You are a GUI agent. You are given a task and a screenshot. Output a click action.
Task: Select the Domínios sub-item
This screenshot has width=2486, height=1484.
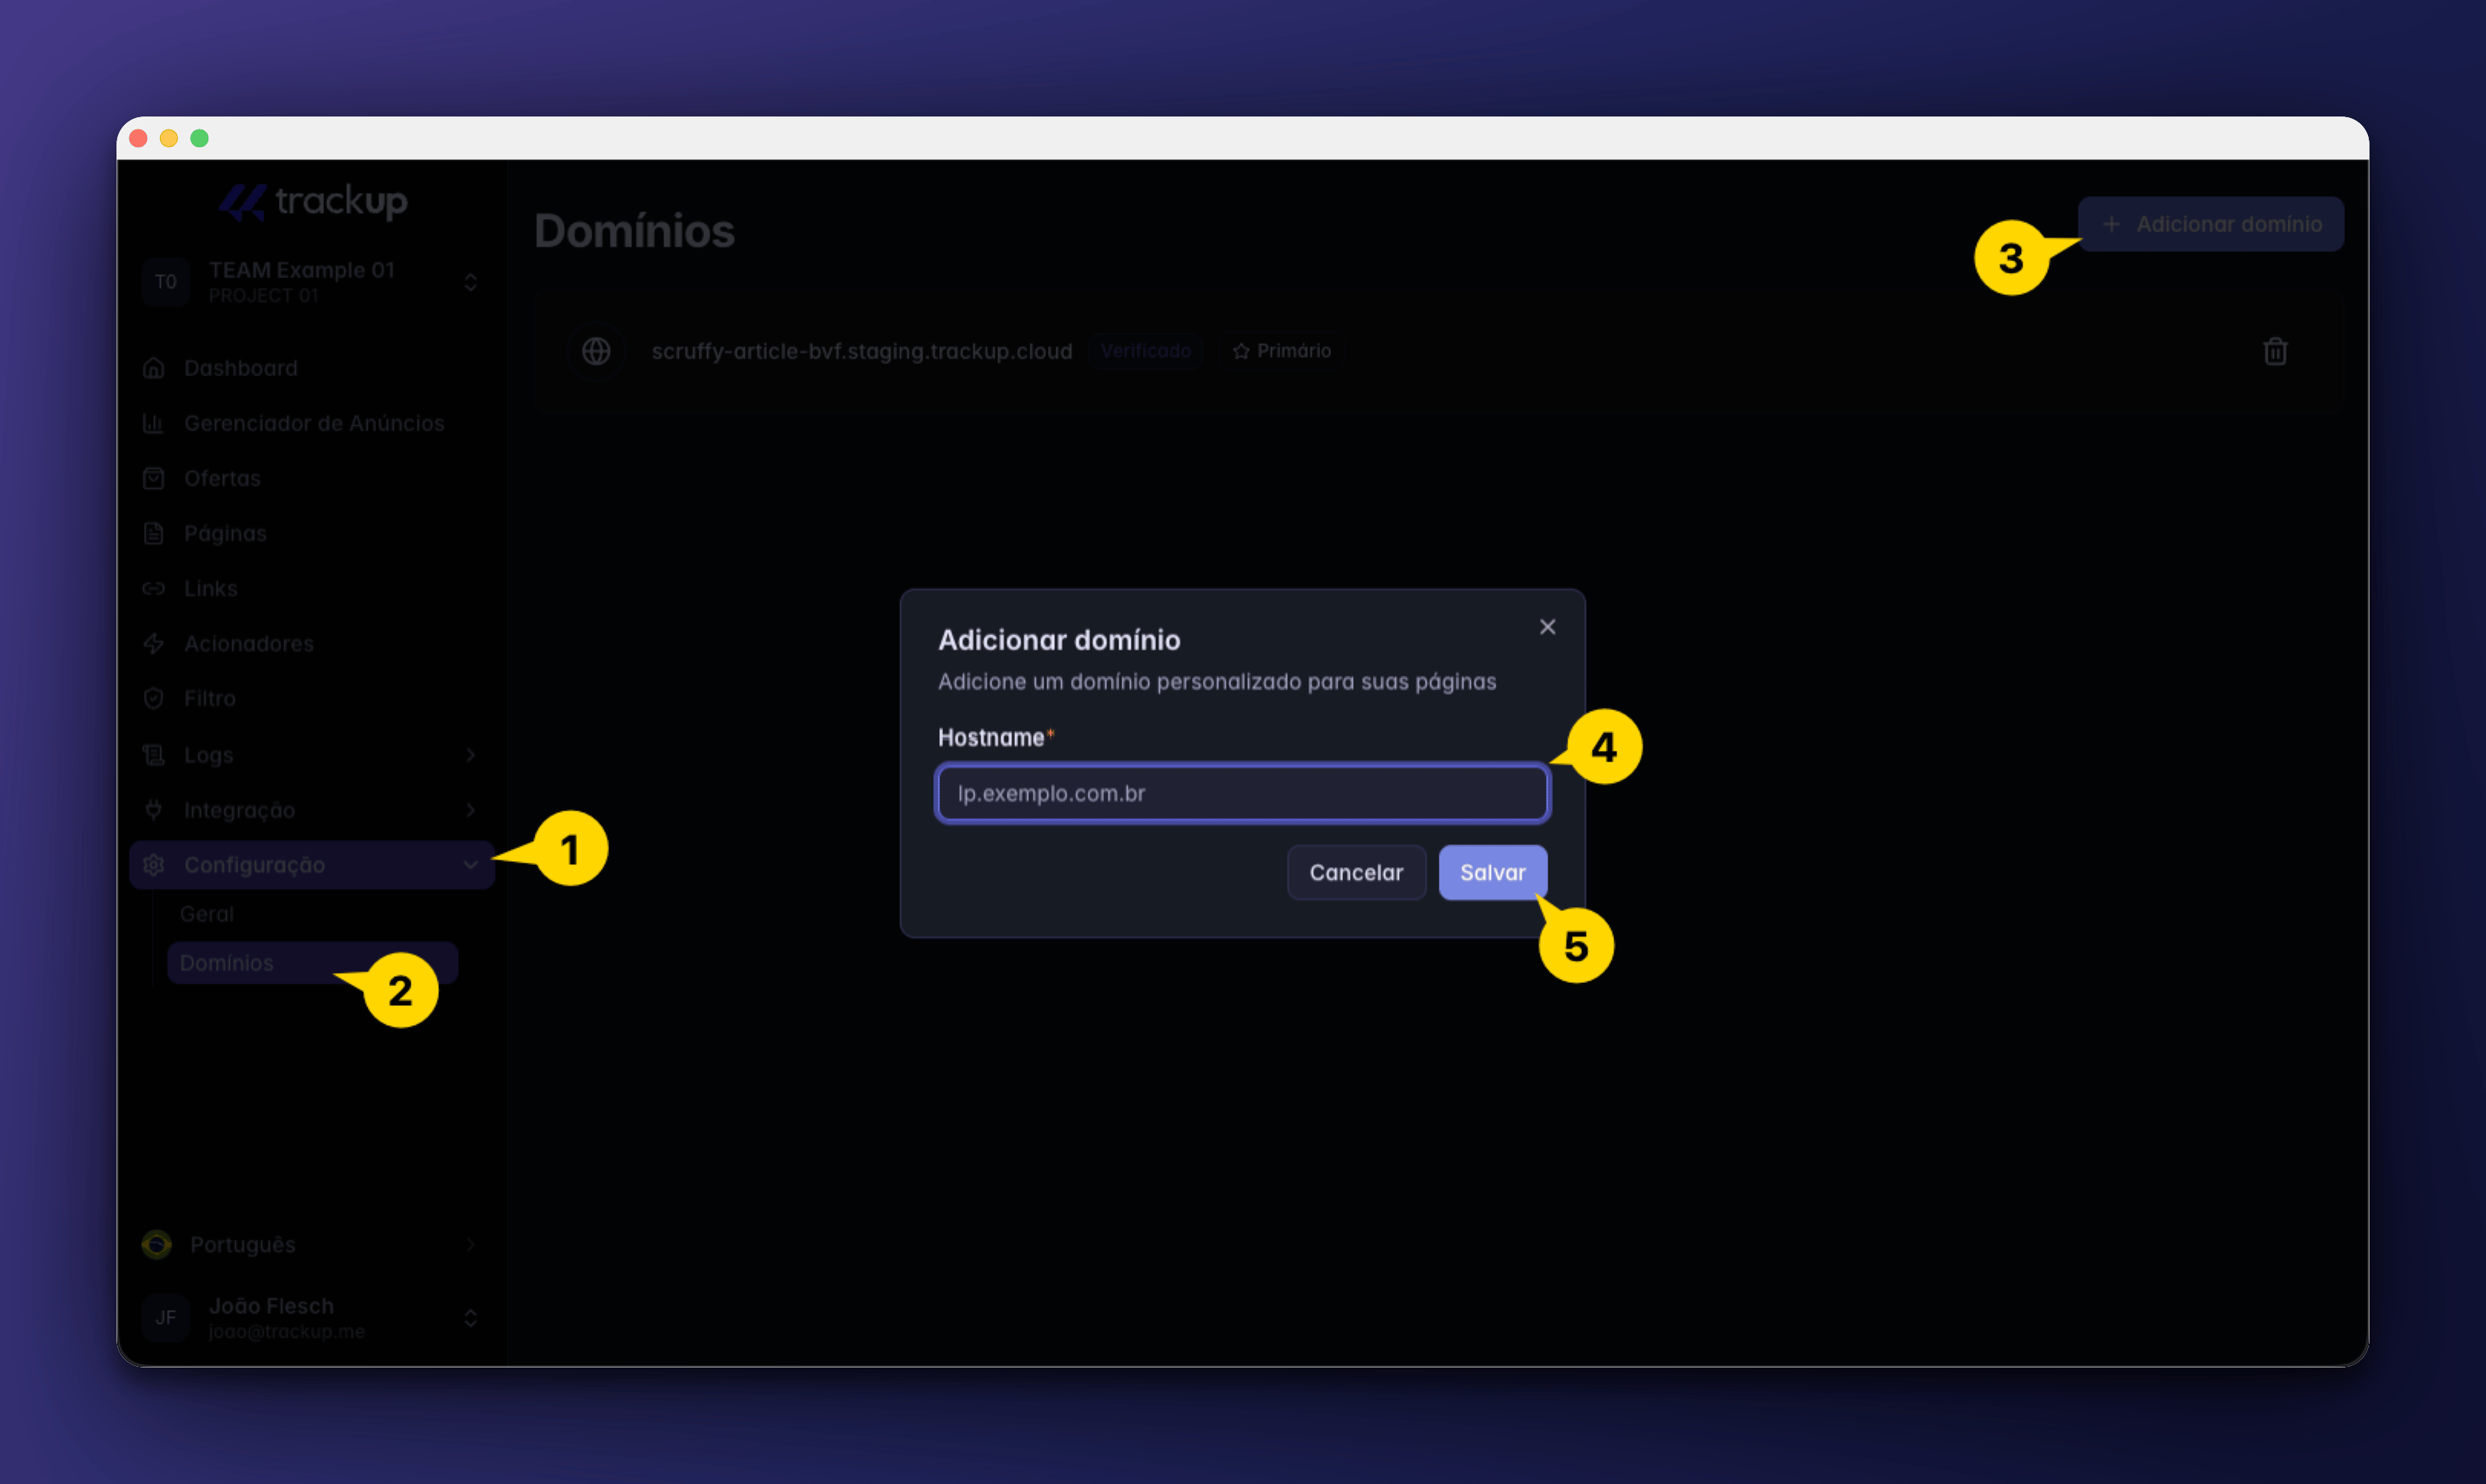click(312, 963)
